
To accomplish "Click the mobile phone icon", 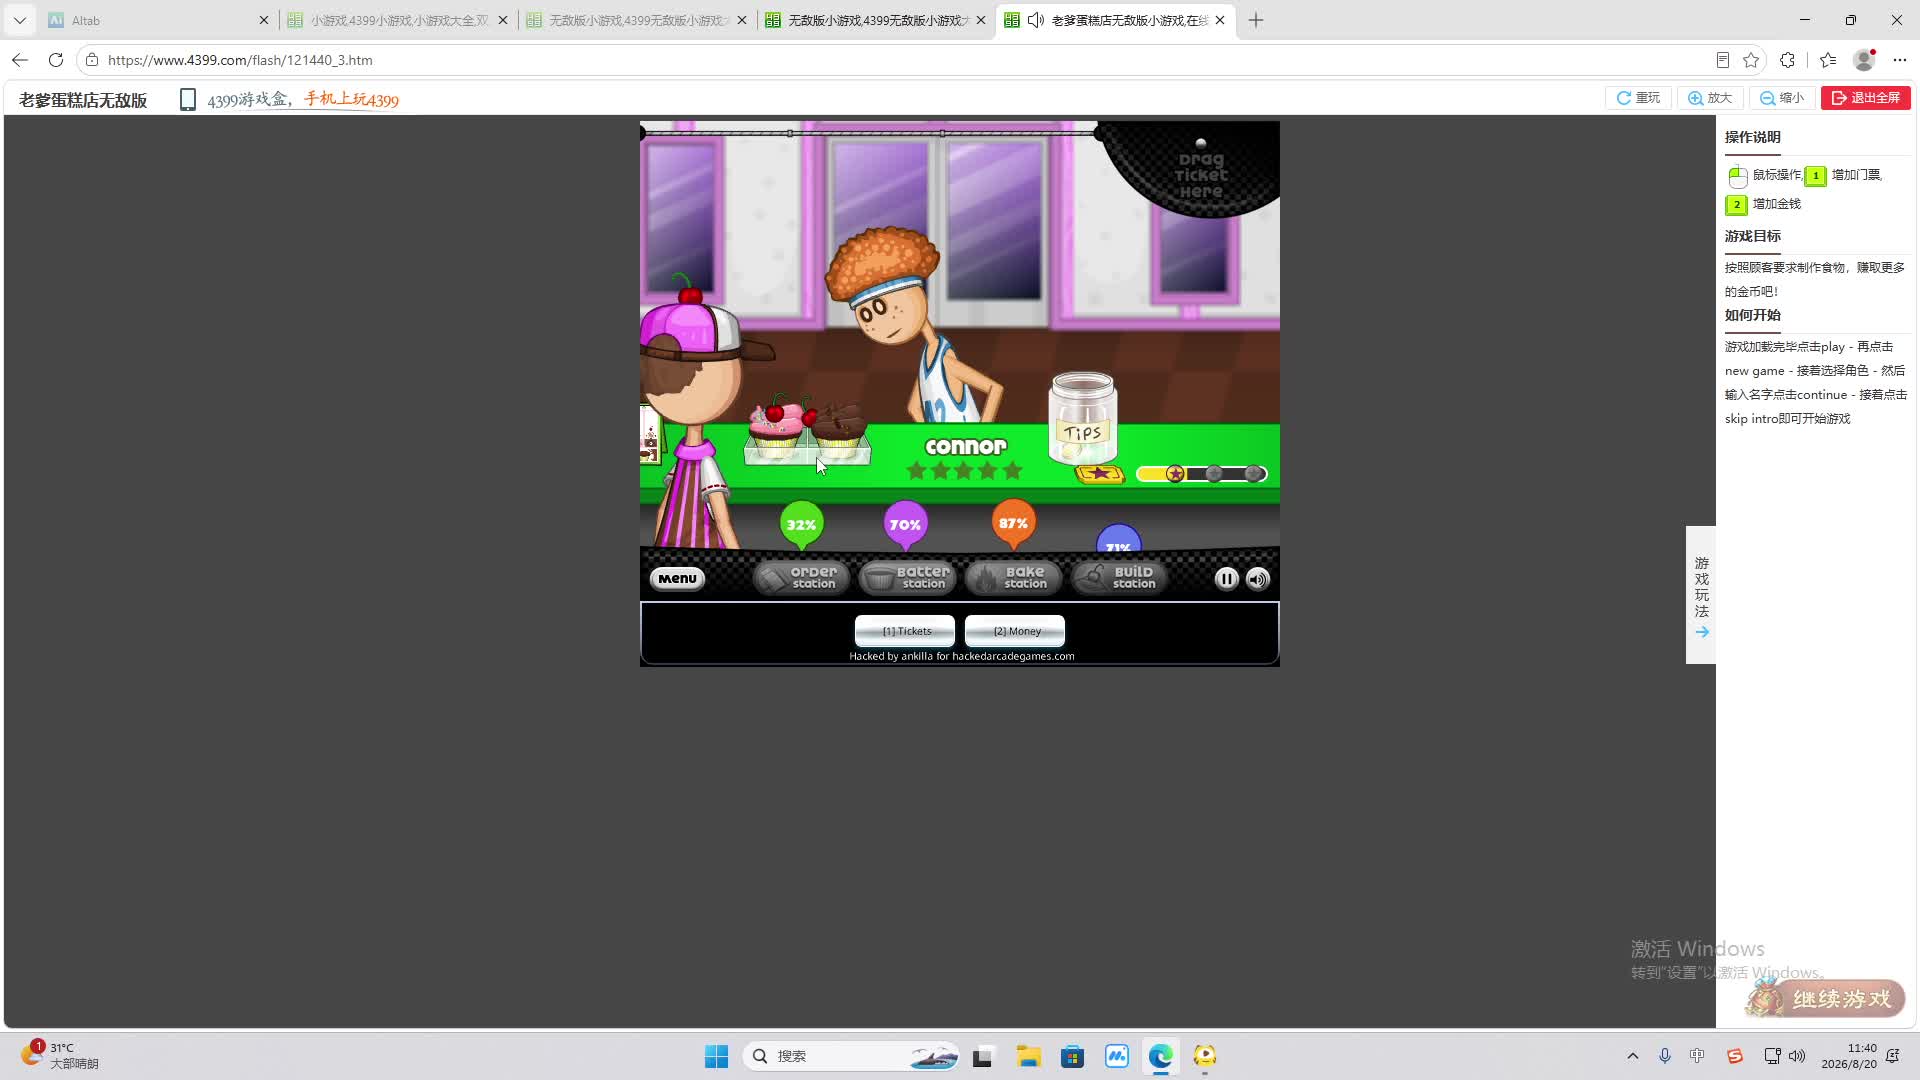I will point(187,99).
